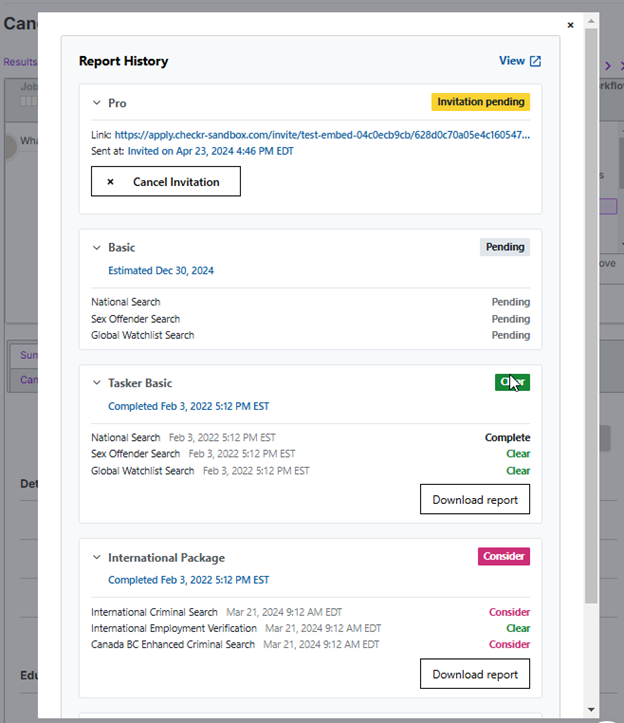The height and width of the screenshot is (723, 624).
Task: Click International Employment Verification row
Action: pos(310,628)
